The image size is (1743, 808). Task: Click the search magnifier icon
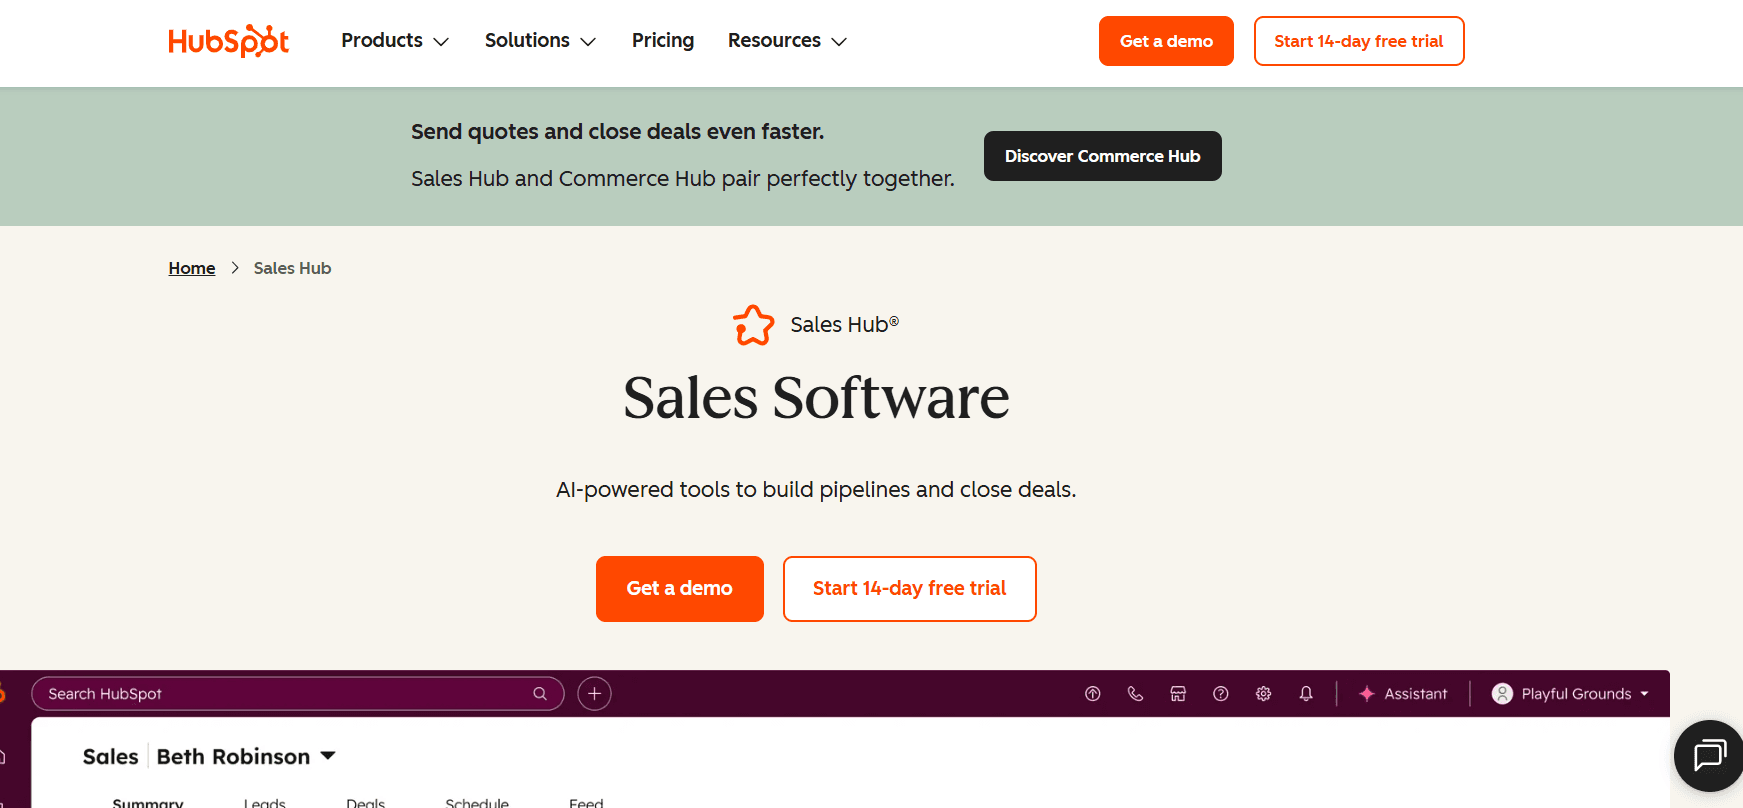coord(540,694)
